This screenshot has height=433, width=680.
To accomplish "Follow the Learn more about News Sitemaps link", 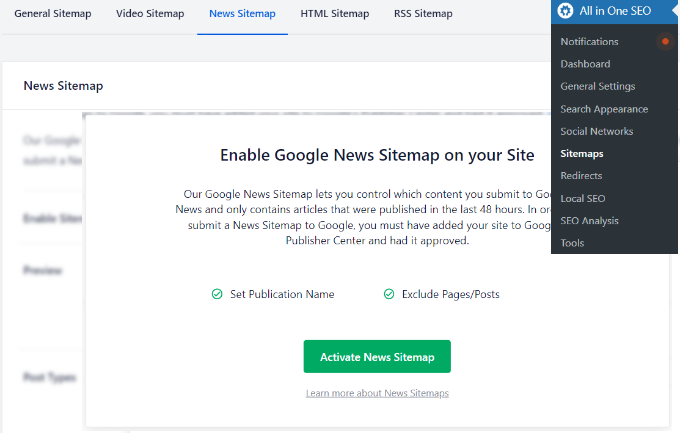I will coord(377,393).
